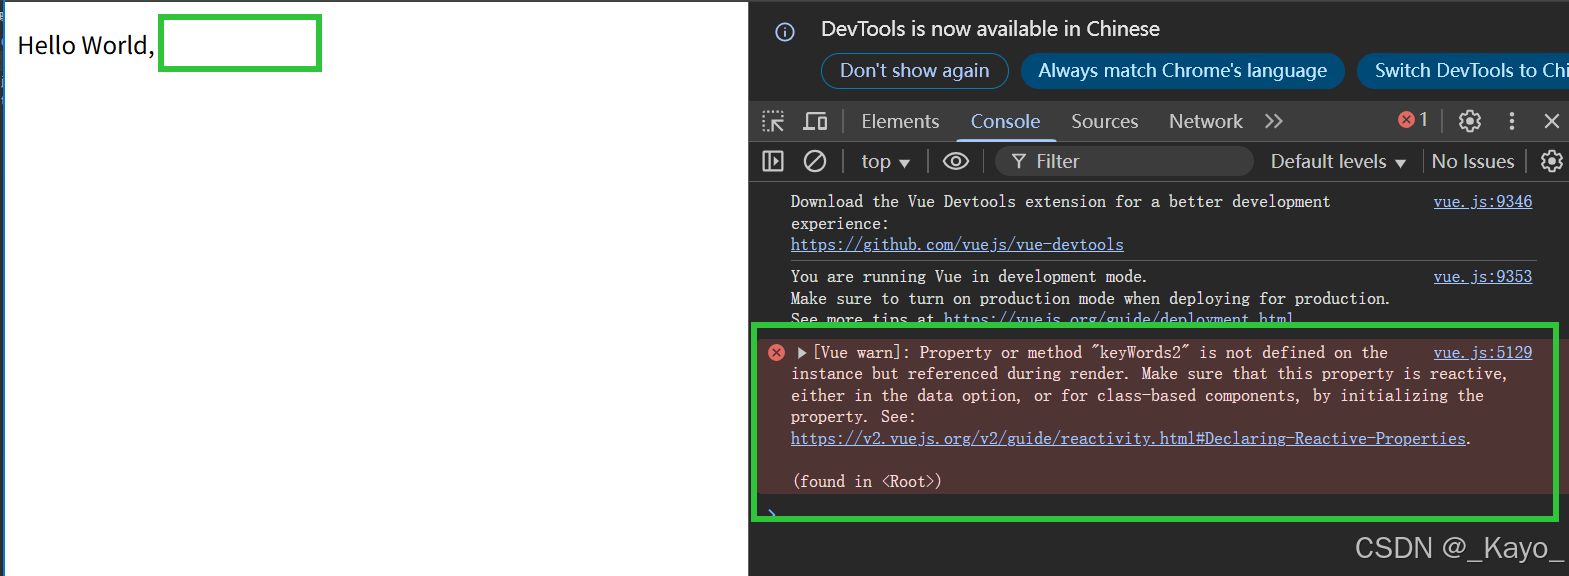Switch to the Sources tab
Viewport: 1569px width, 576px height.
tap(1104, 121)
